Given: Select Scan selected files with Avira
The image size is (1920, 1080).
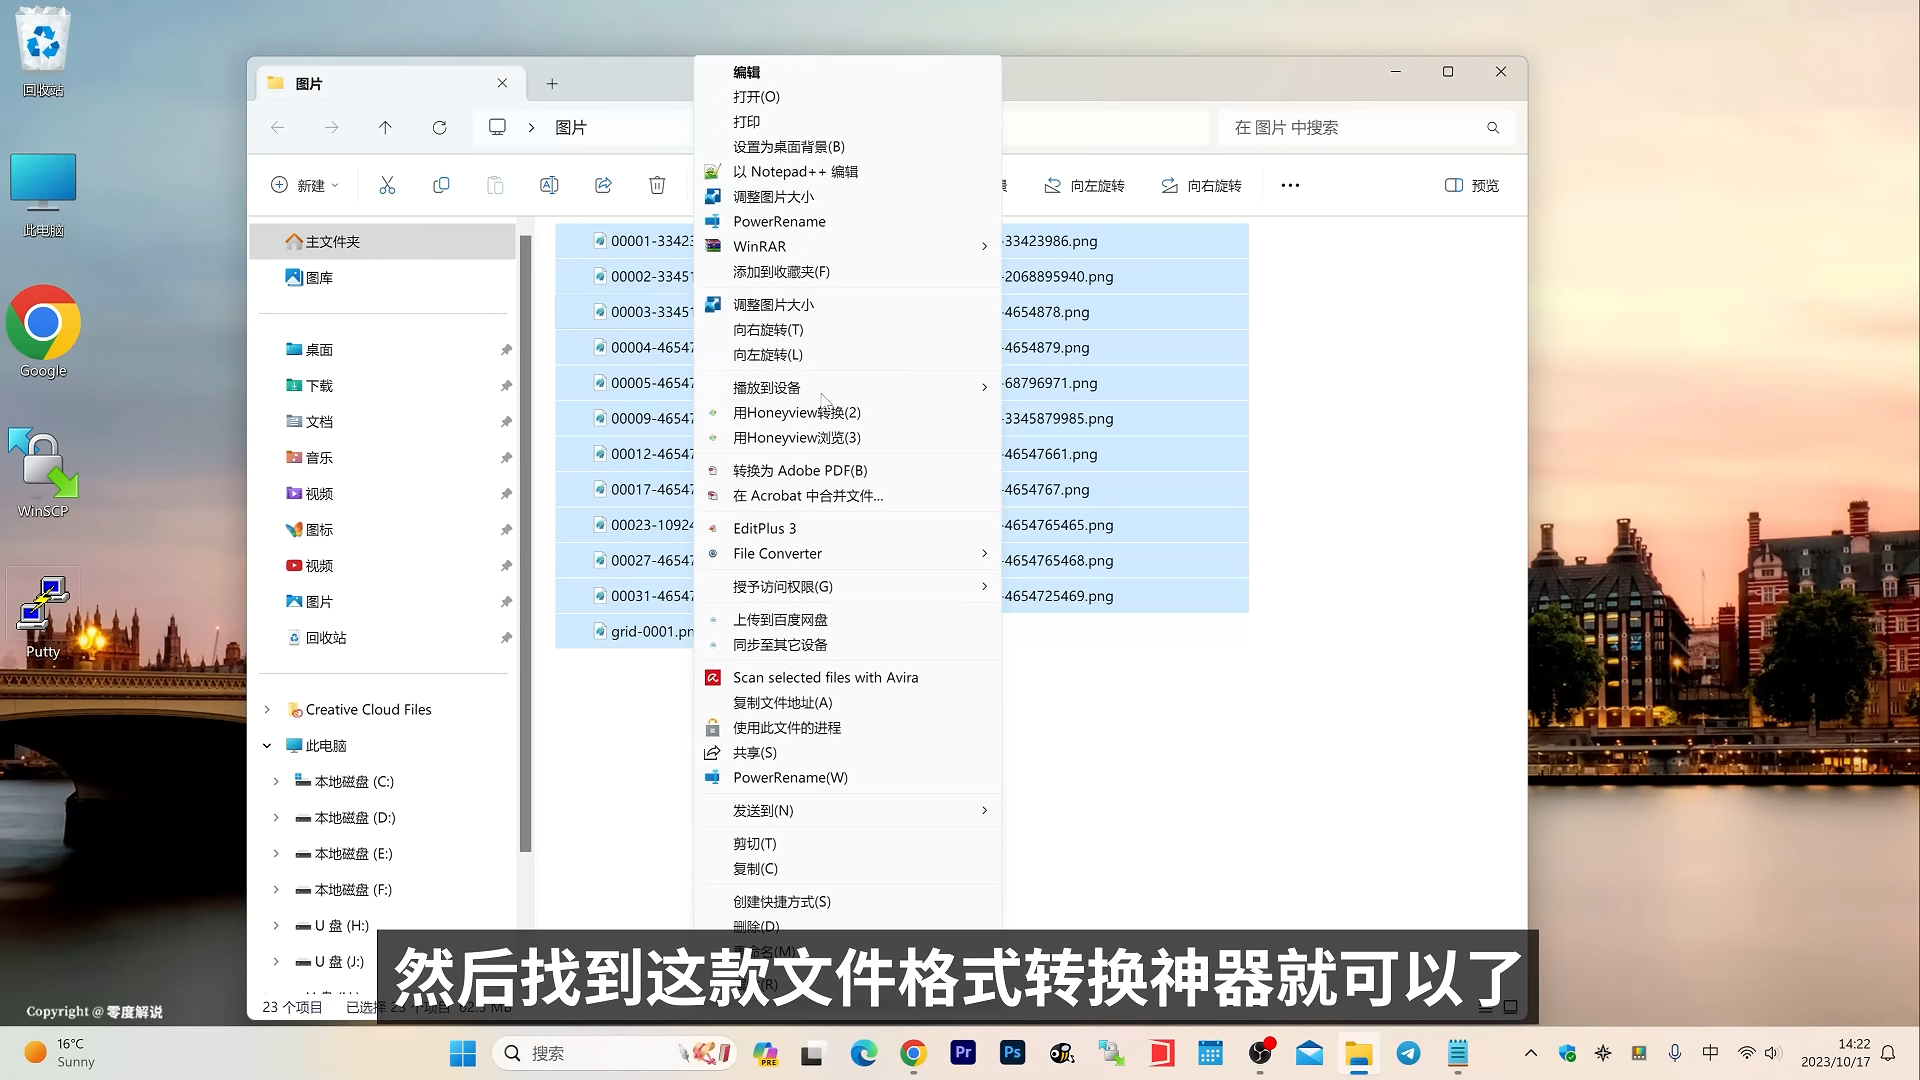Looking at the screenshot, I should click(825, 677).
